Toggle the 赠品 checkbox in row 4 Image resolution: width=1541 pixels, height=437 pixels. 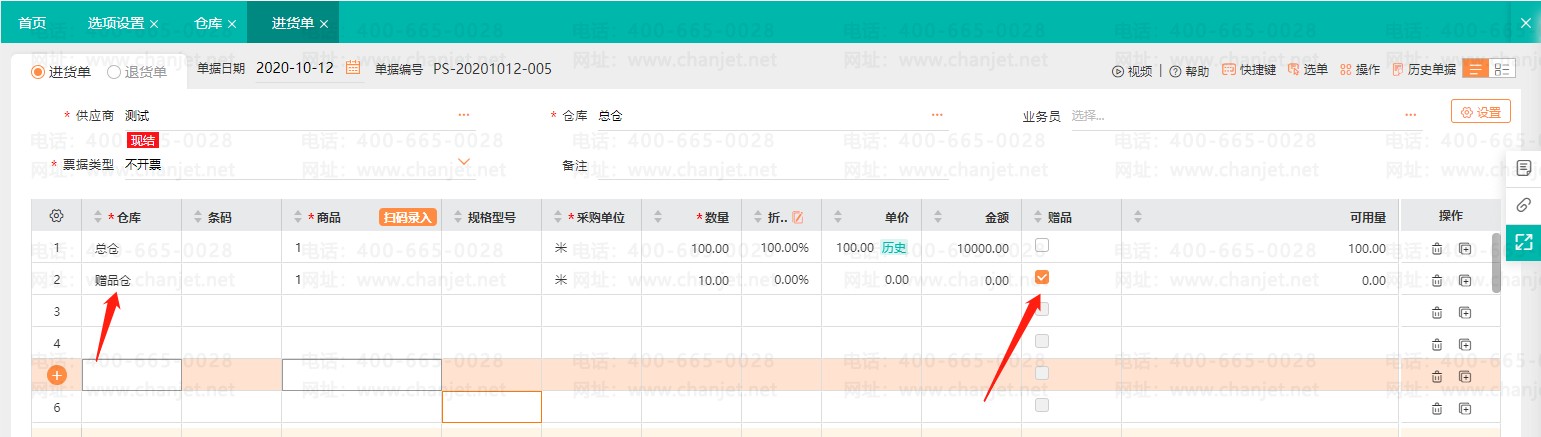click(x=1042, y=341)
